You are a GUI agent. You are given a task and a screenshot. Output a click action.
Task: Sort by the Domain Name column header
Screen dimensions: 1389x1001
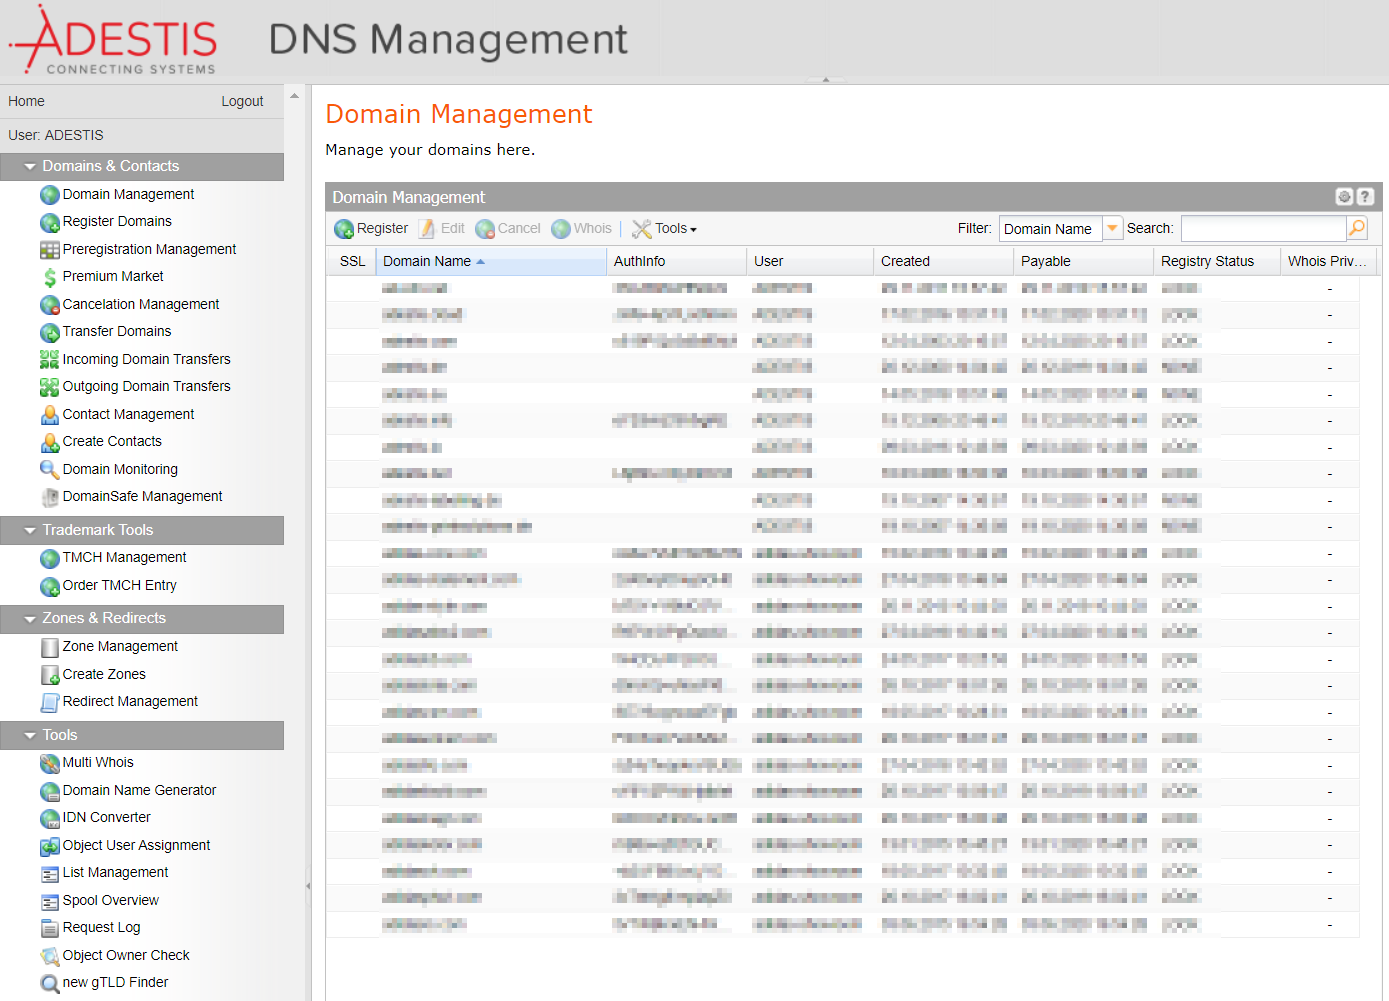427,261
